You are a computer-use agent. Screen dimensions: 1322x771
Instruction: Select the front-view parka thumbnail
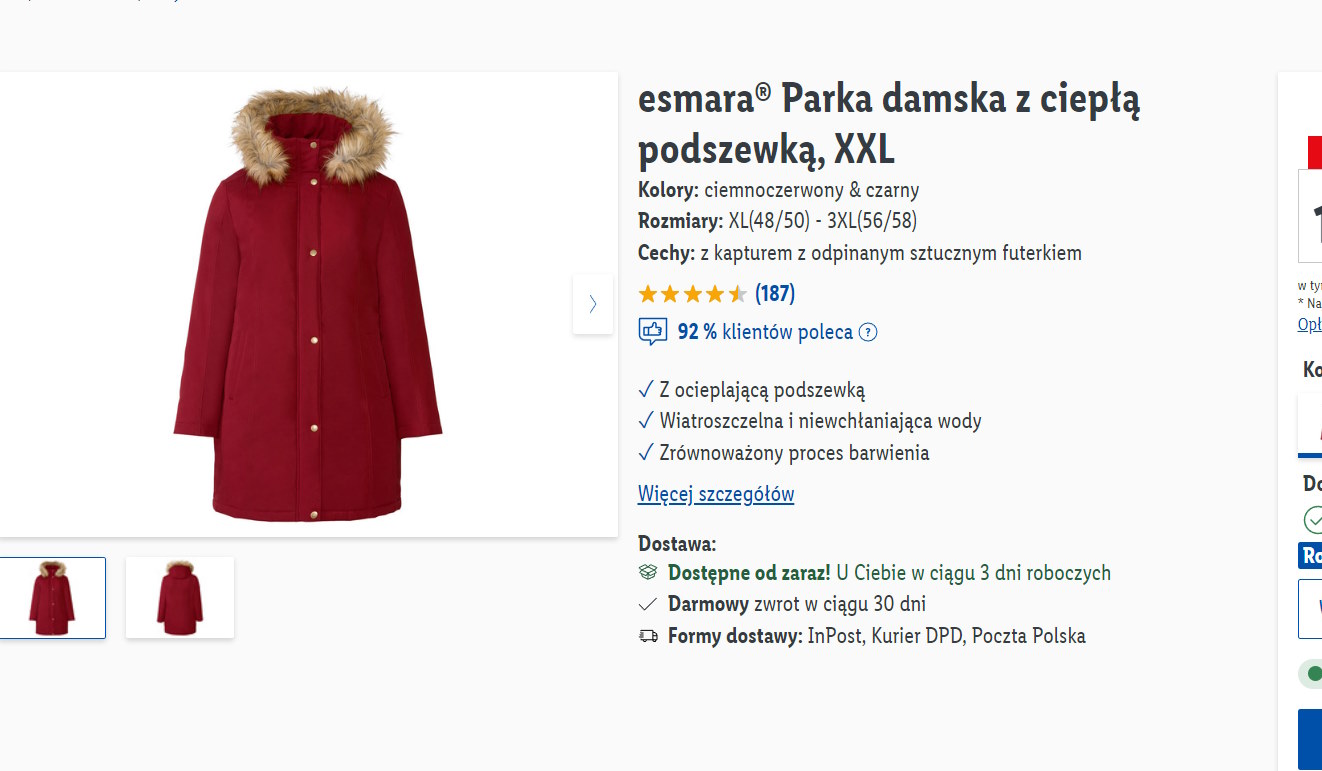click(x=52, y=597)
